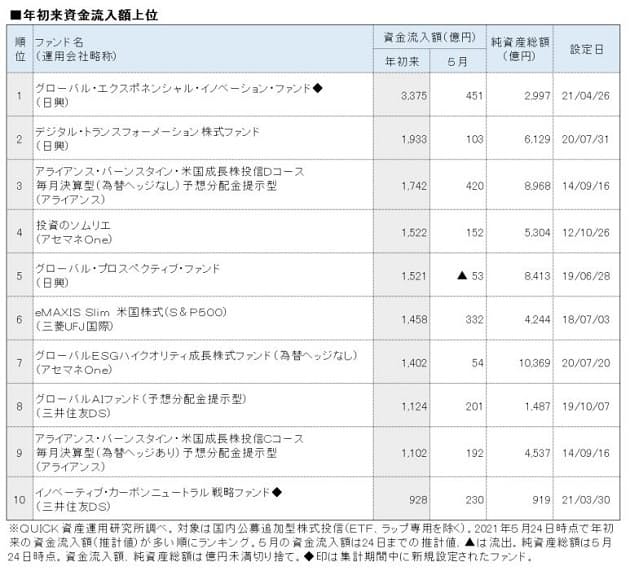The width and height of the screenshot is (630, 584).
Task: Click the ※QUICK資産運用研究所調べ footnote
Action: (310, 543)
